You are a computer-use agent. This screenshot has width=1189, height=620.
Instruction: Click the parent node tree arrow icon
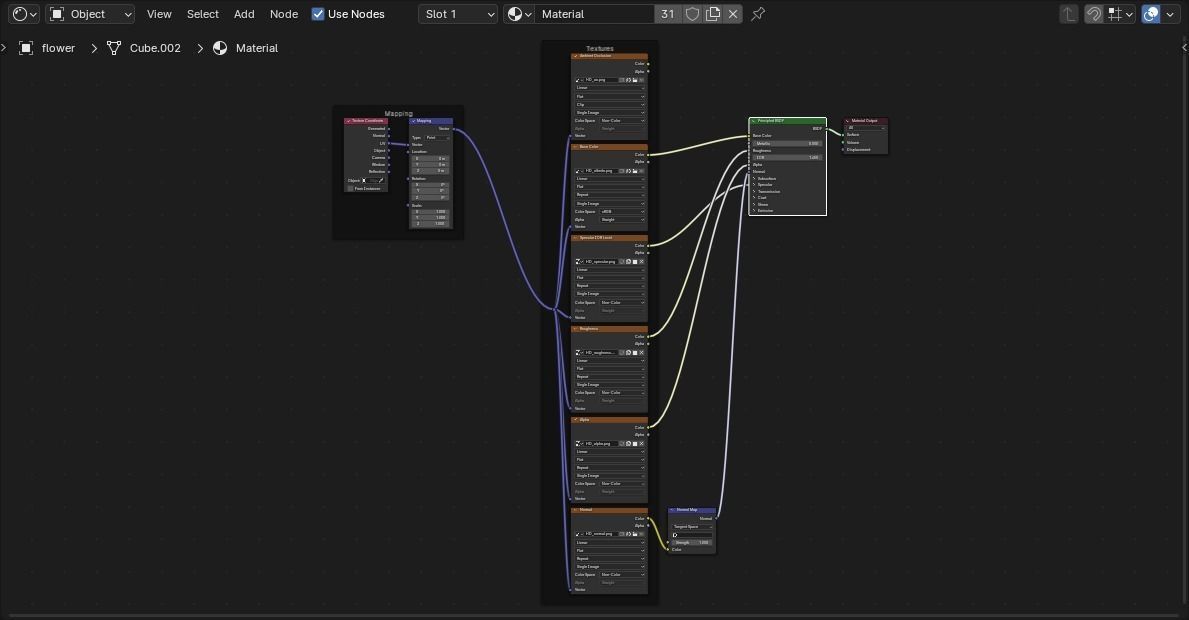point(1068,14)
